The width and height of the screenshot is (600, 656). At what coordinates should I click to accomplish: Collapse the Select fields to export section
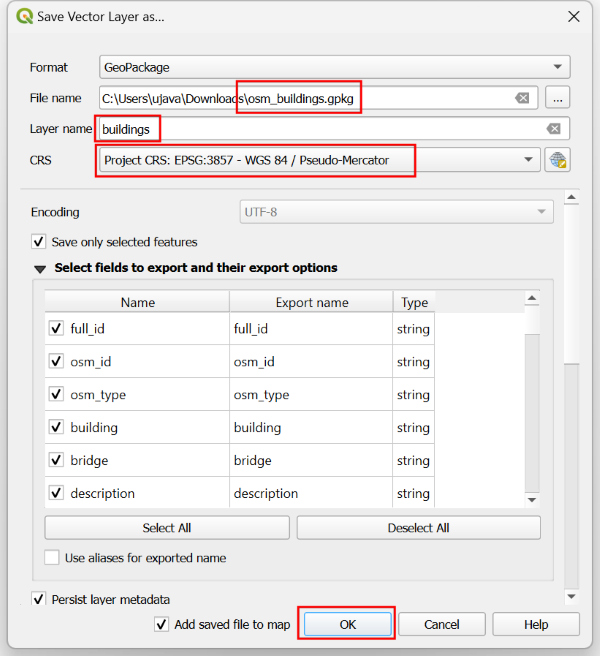[40, 268]
